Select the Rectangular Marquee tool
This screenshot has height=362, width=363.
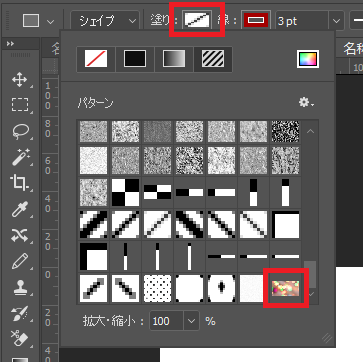pyautogui.click(x=20, y=104)
